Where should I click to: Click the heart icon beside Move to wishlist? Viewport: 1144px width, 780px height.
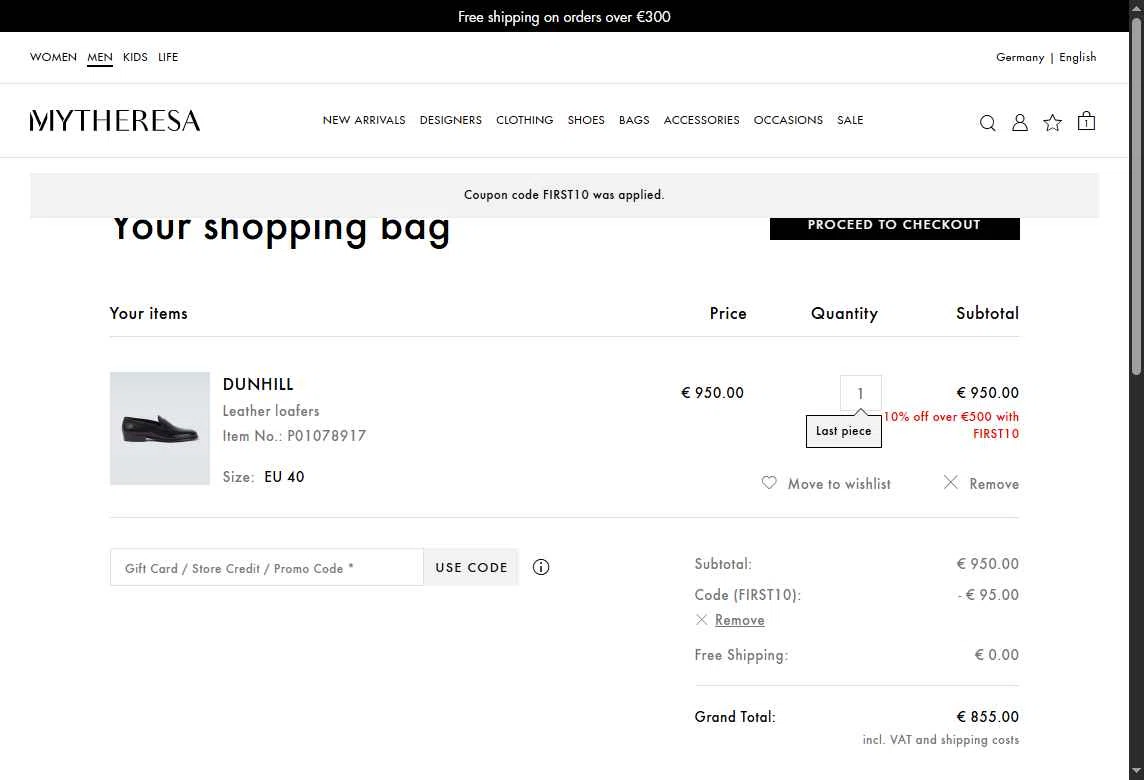point(769,482)
